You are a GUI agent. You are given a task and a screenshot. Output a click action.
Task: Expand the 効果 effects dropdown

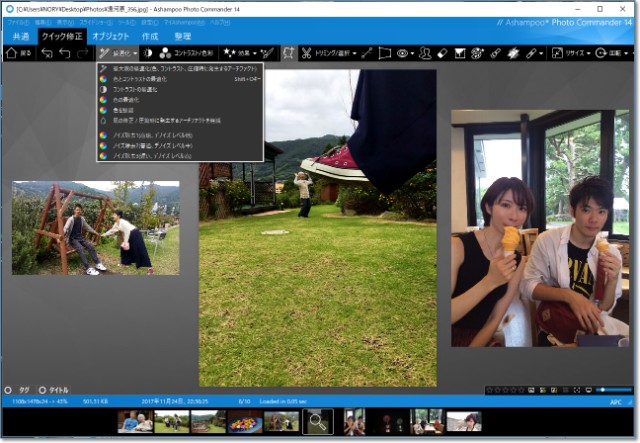pyautogui.click(x=241, y=53)
